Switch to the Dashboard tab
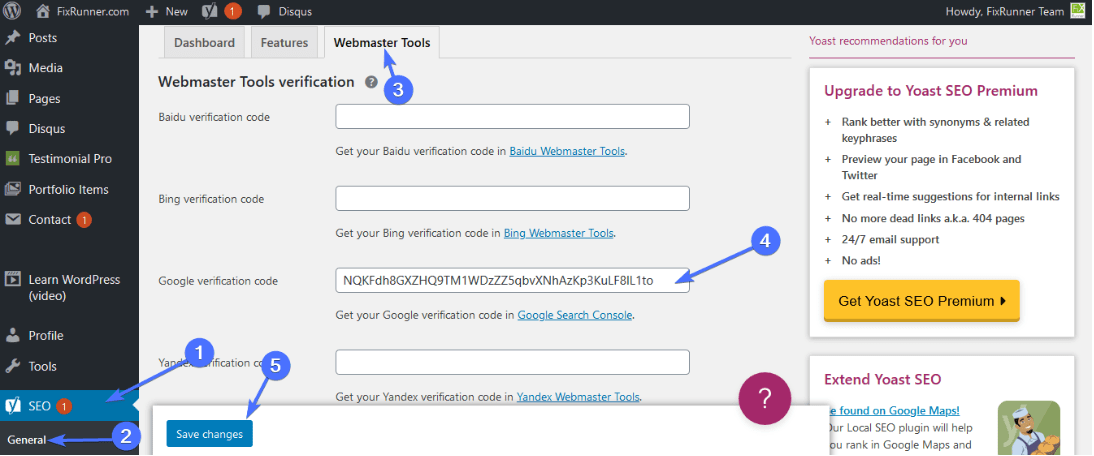The width and height of the screenshot is (1094, 456). pos(204,43)
